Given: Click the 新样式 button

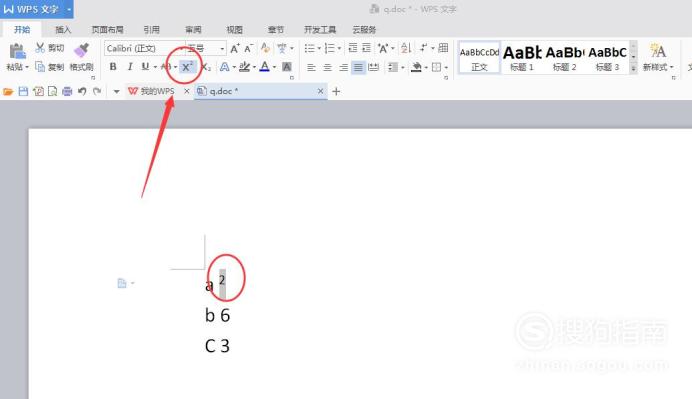Looking at the screenshot, I should click(x=658, y=56).
